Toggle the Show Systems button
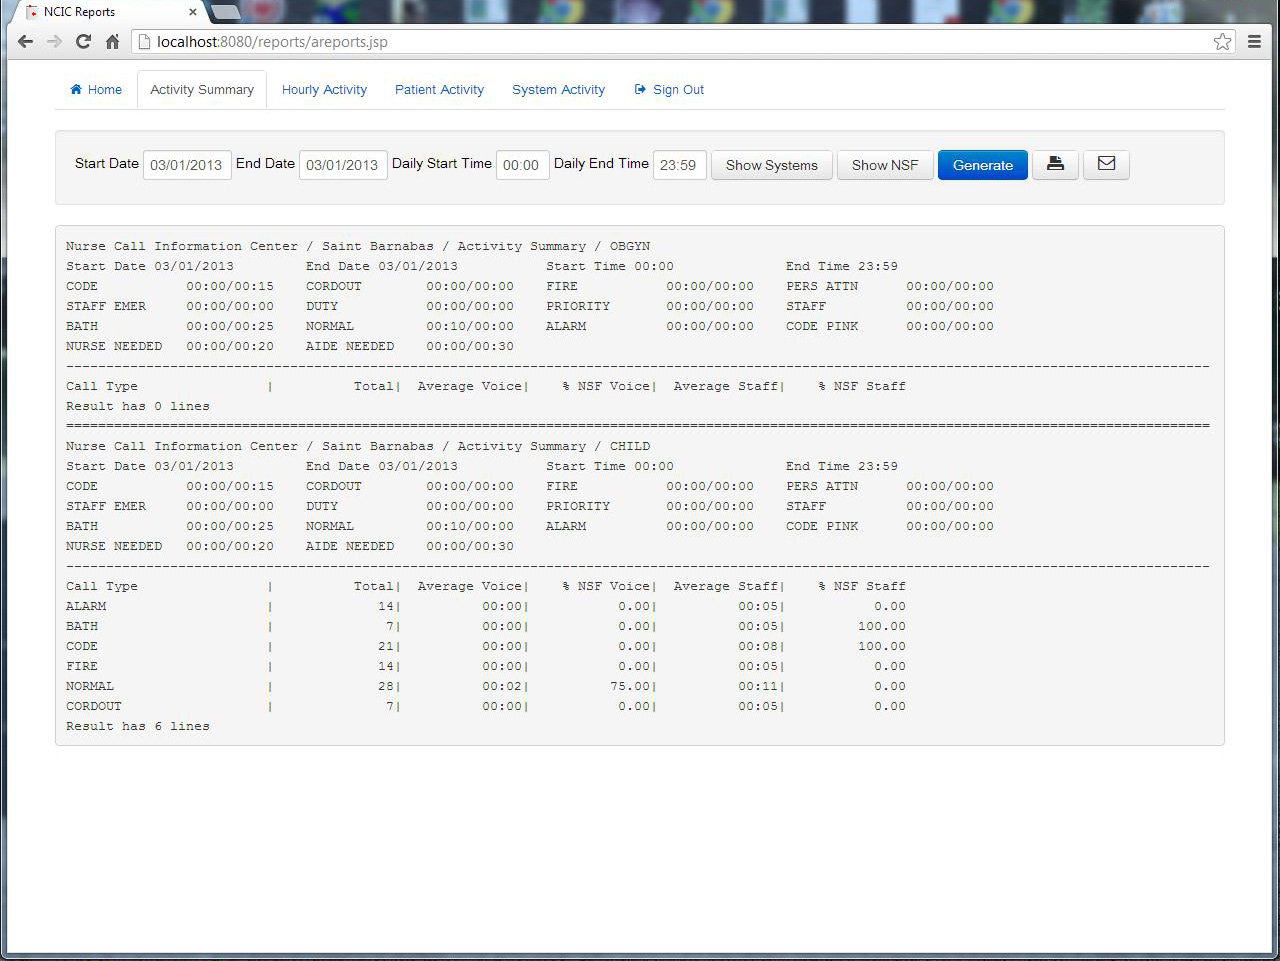 click(x=771, y=165)
